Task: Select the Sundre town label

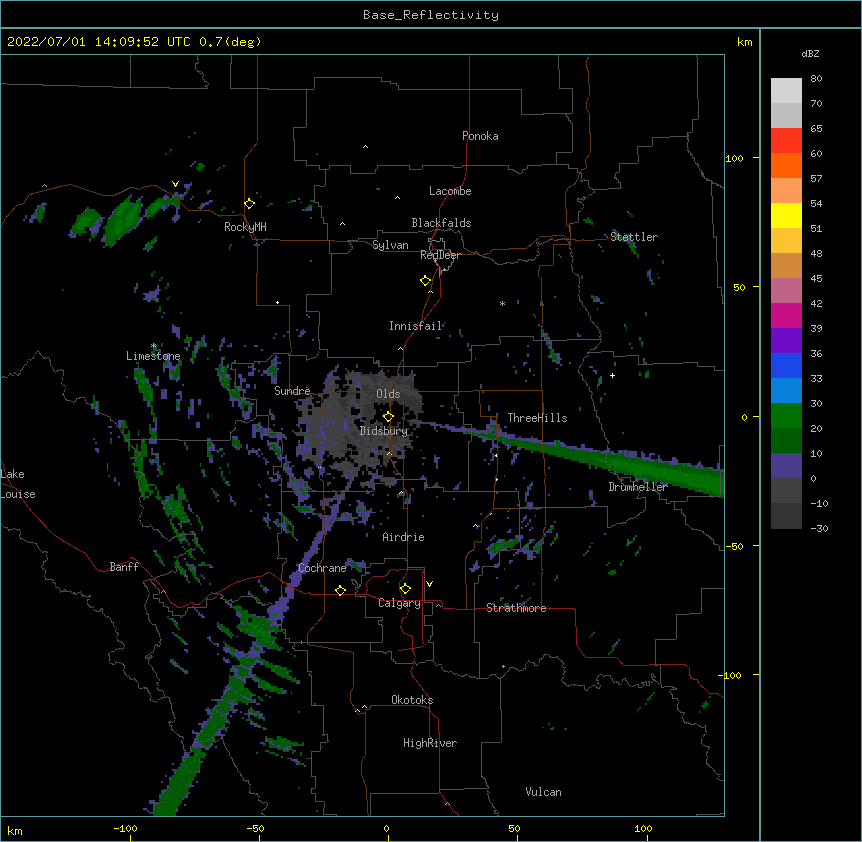Action: 292,390
